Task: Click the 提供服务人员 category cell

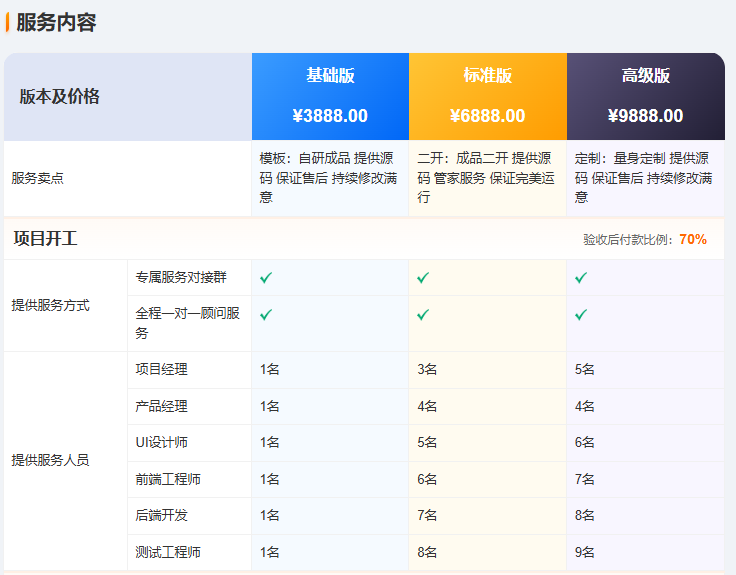Action: (50, 460)
